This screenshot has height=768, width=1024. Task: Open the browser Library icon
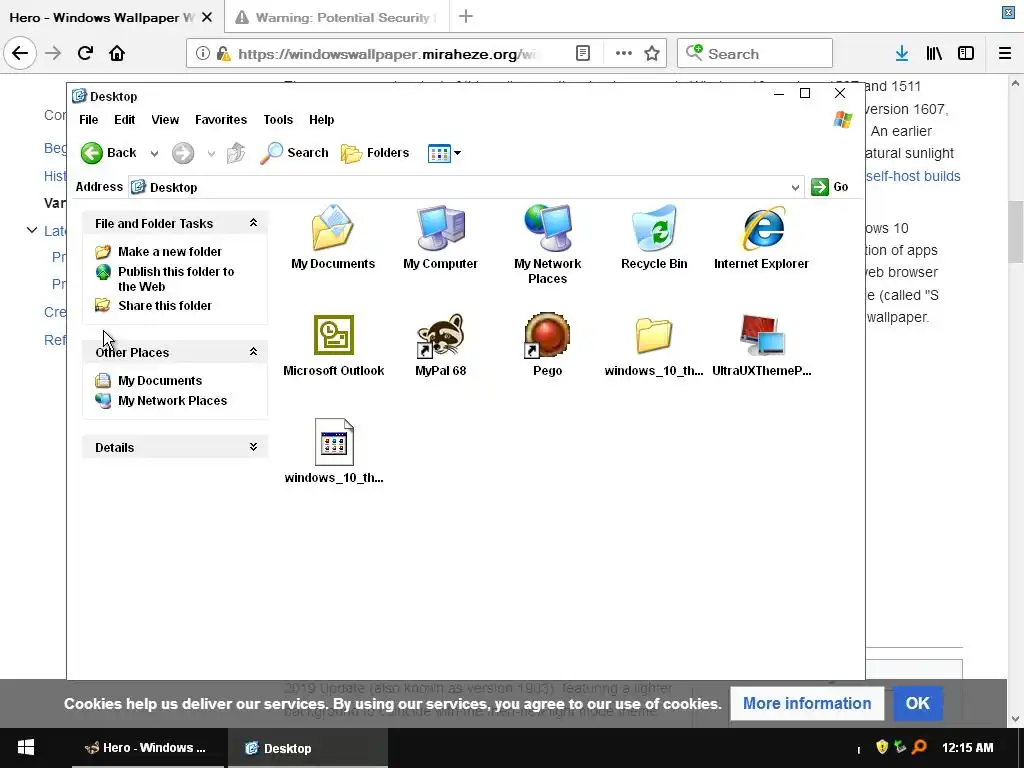934,54
